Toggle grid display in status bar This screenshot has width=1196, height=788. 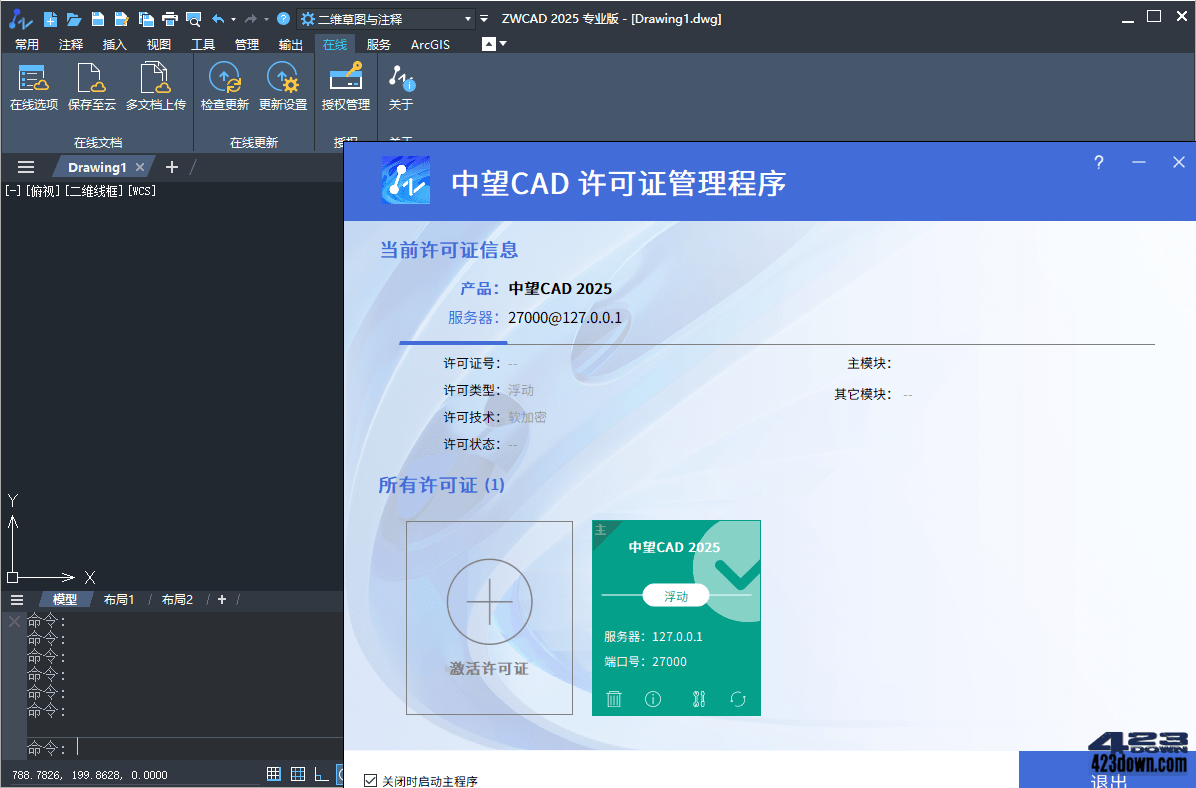click(x=297, y=773)
